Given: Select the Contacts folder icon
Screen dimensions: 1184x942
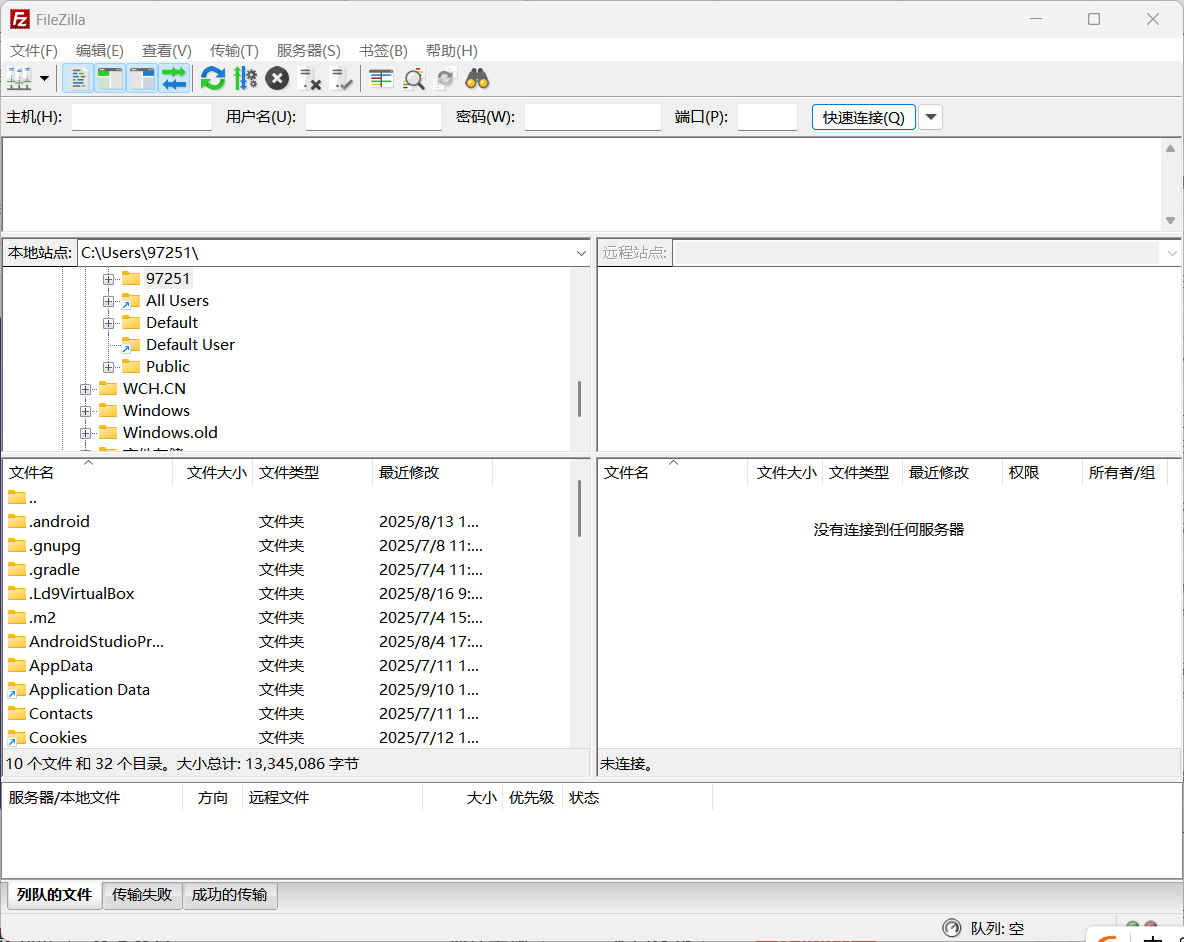Looking at the screenshot, I should click(17, 714).
